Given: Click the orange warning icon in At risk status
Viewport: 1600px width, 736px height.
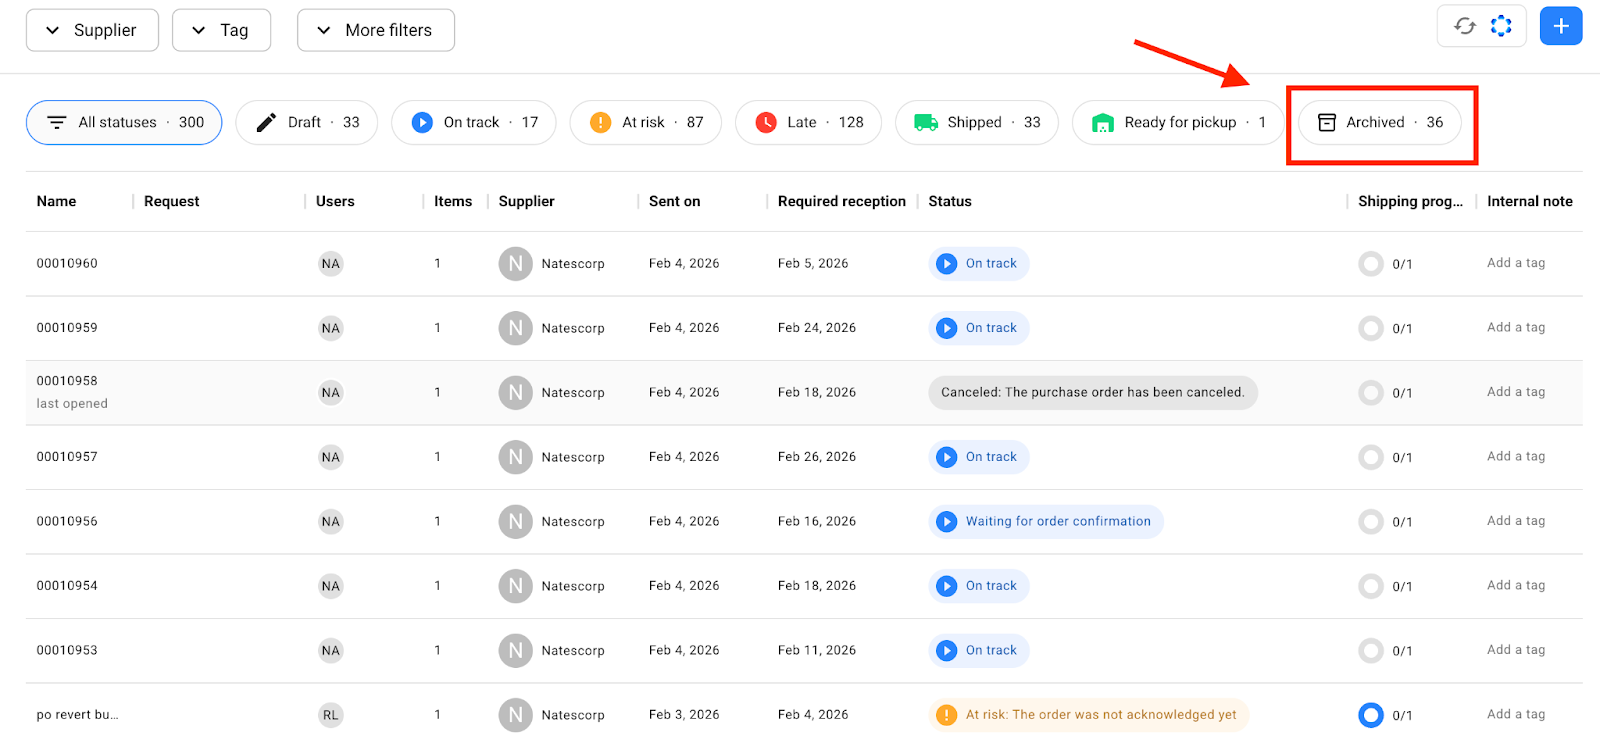Looking at the screenshot, I should coord(946,715).
